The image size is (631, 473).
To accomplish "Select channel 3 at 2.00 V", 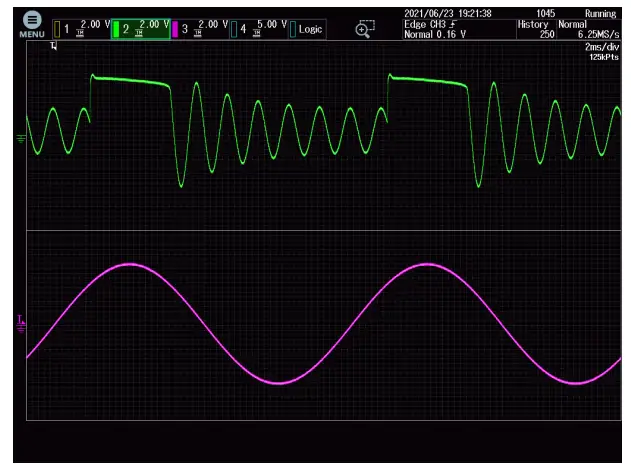I will pyautogui.click(x=200, y=29).
